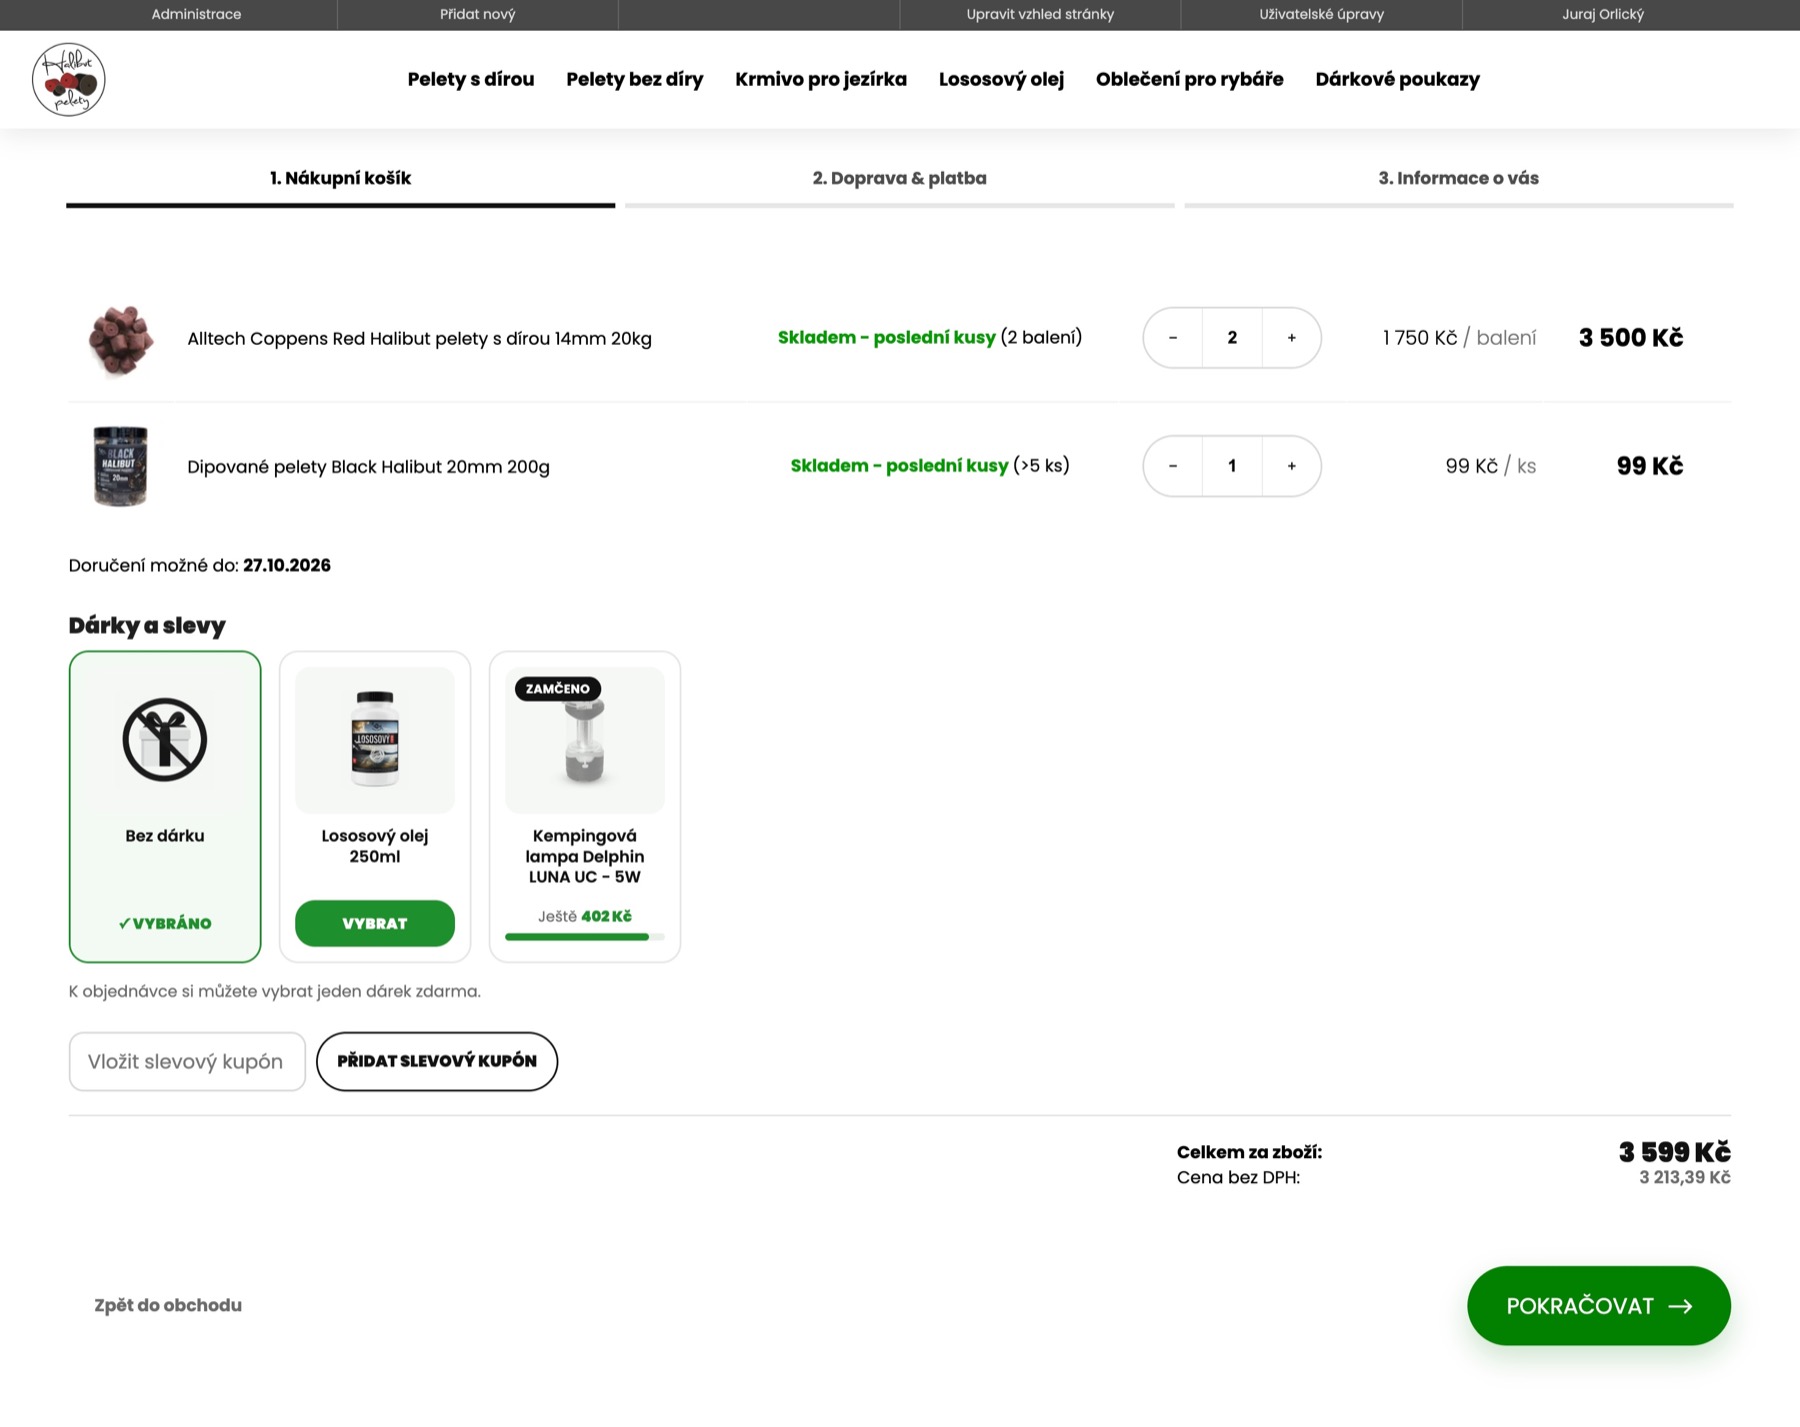This screenshot has height=1427, width=1800.
Task: Go back via Zpět do obchodu
Action: point(168,1305)
